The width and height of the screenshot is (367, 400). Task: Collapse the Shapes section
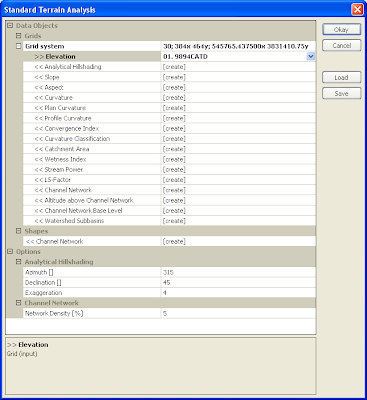pos(19,231)
